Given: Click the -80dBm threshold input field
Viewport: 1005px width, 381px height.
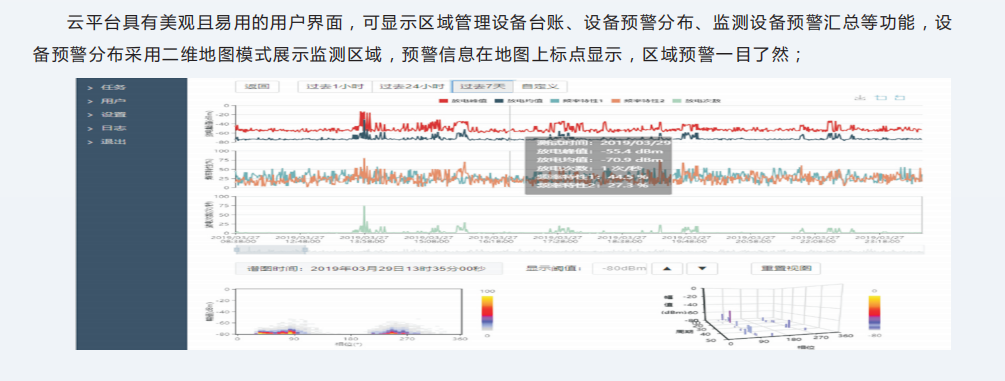Looking at the screenshot, I should [620, 269].
